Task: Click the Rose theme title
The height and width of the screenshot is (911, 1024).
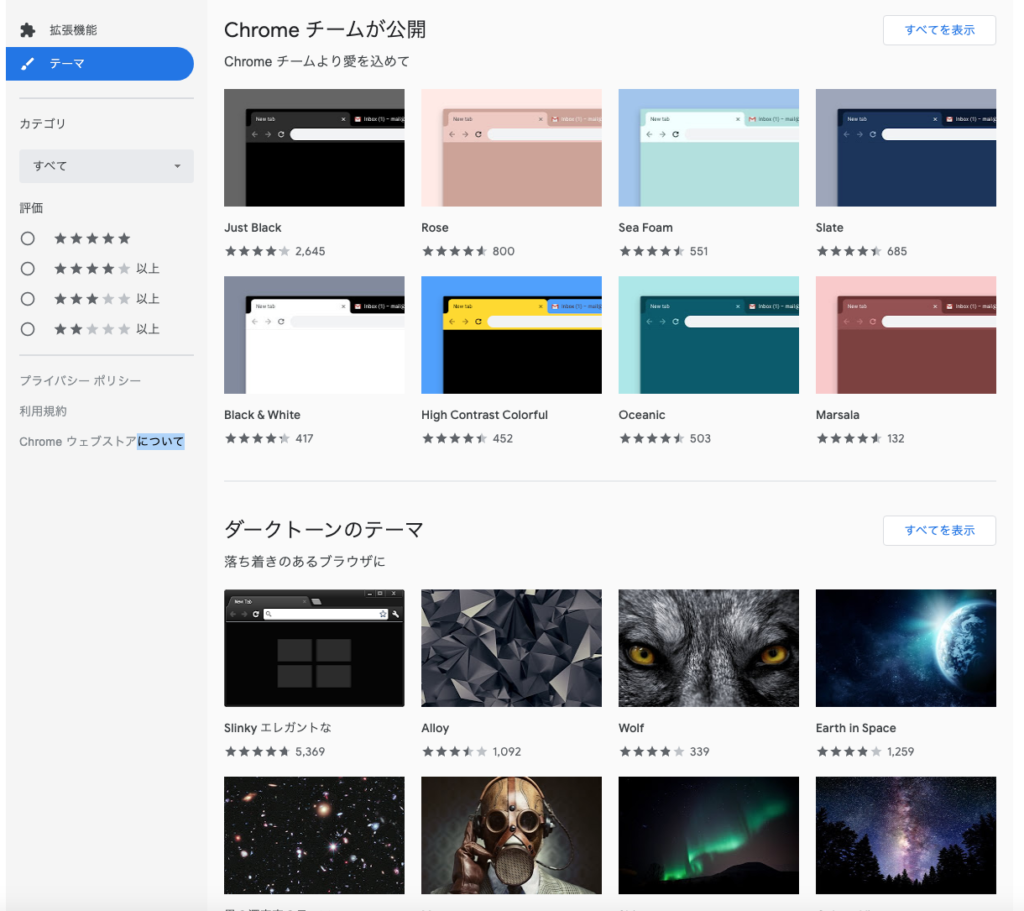Action: (435, 228)
